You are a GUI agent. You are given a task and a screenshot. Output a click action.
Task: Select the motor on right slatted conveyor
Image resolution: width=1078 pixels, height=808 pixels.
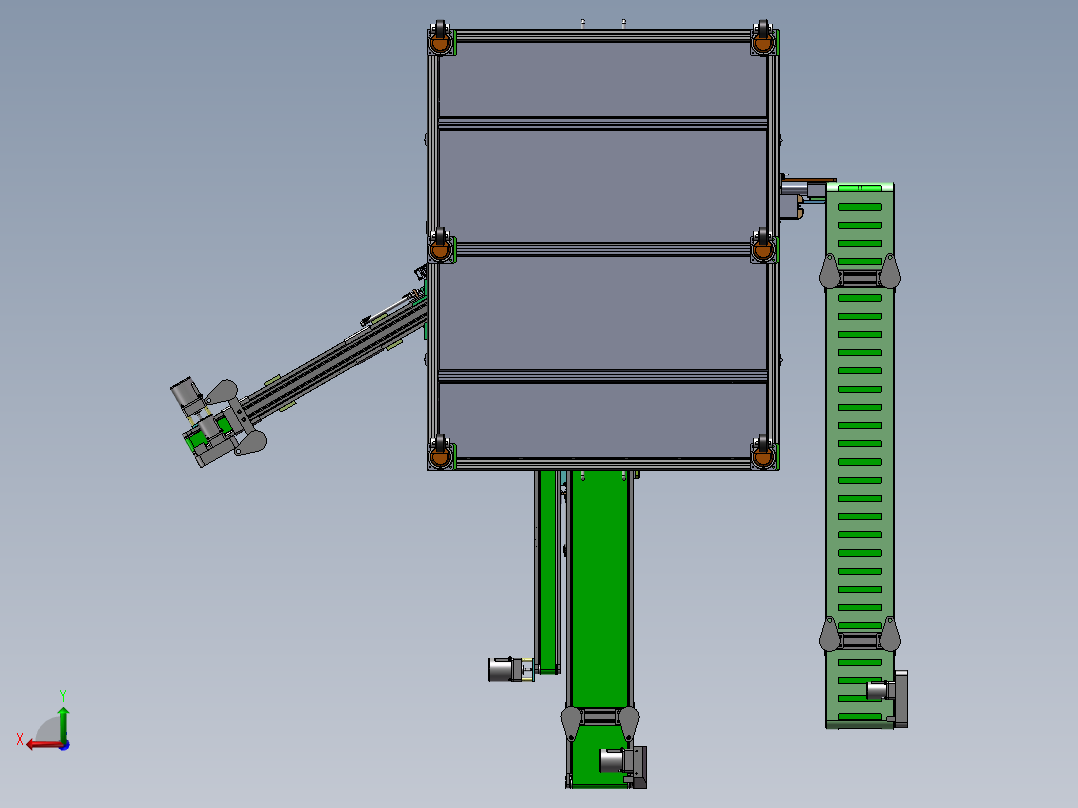879,691
